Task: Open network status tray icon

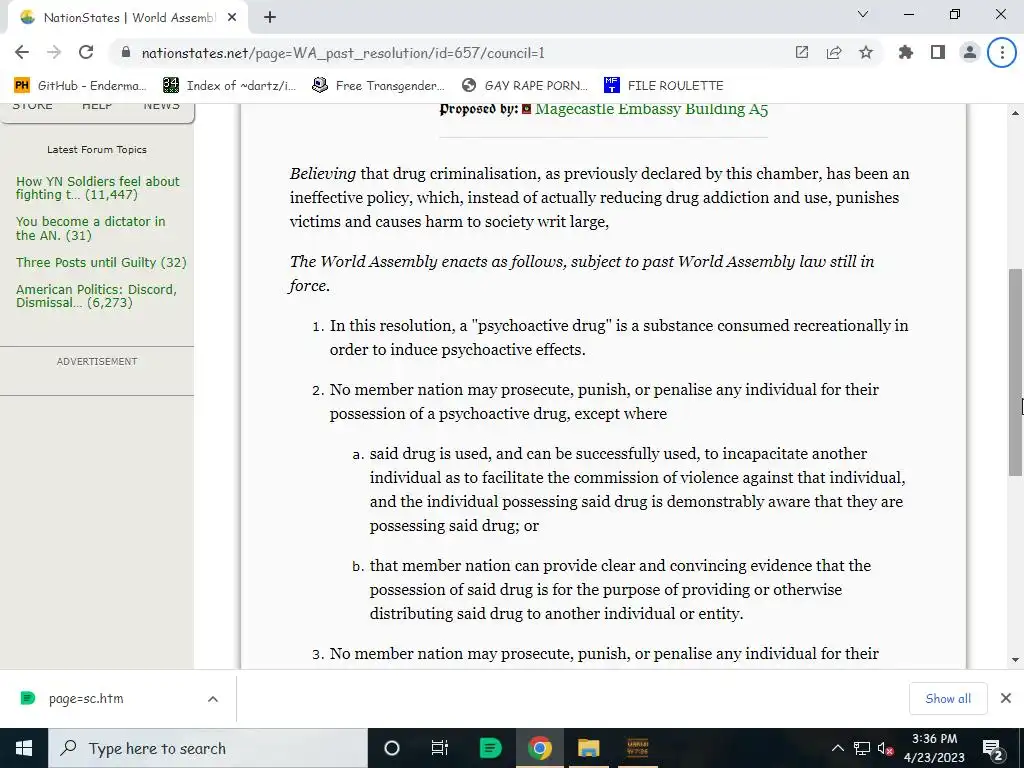Action: (862, 748)
